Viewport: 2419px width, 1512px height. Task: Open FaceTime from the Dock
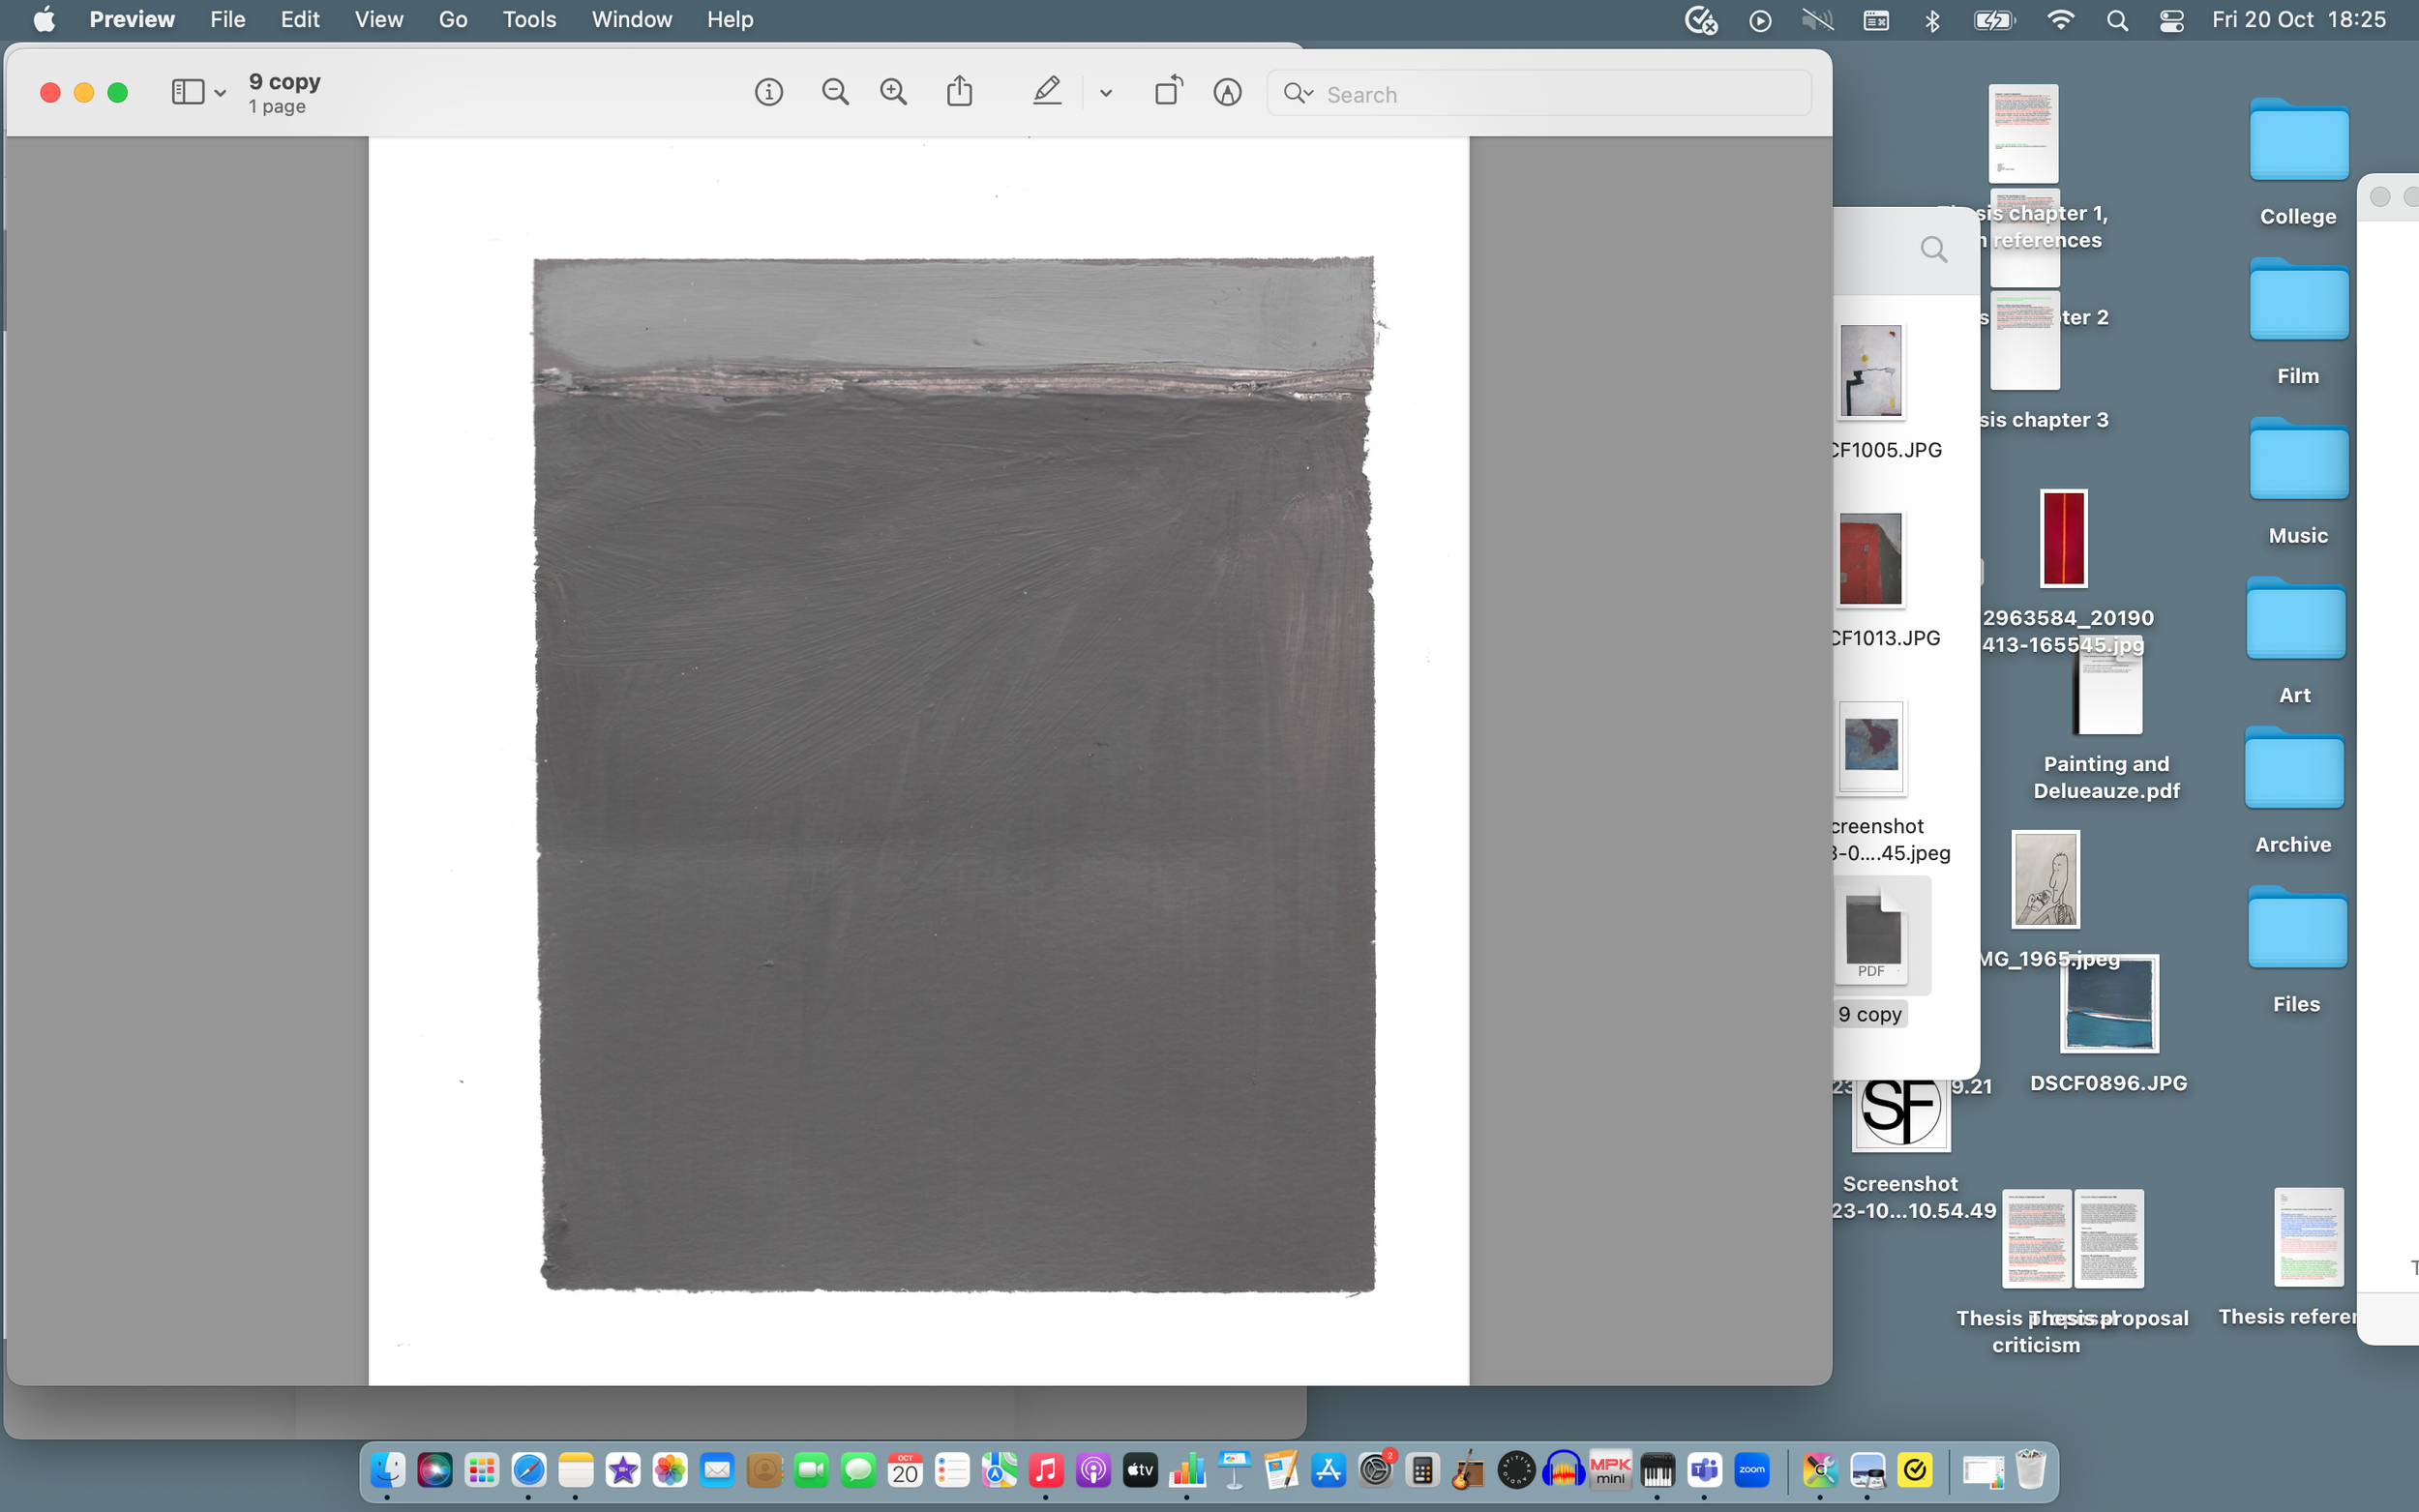pos(811,1471)
